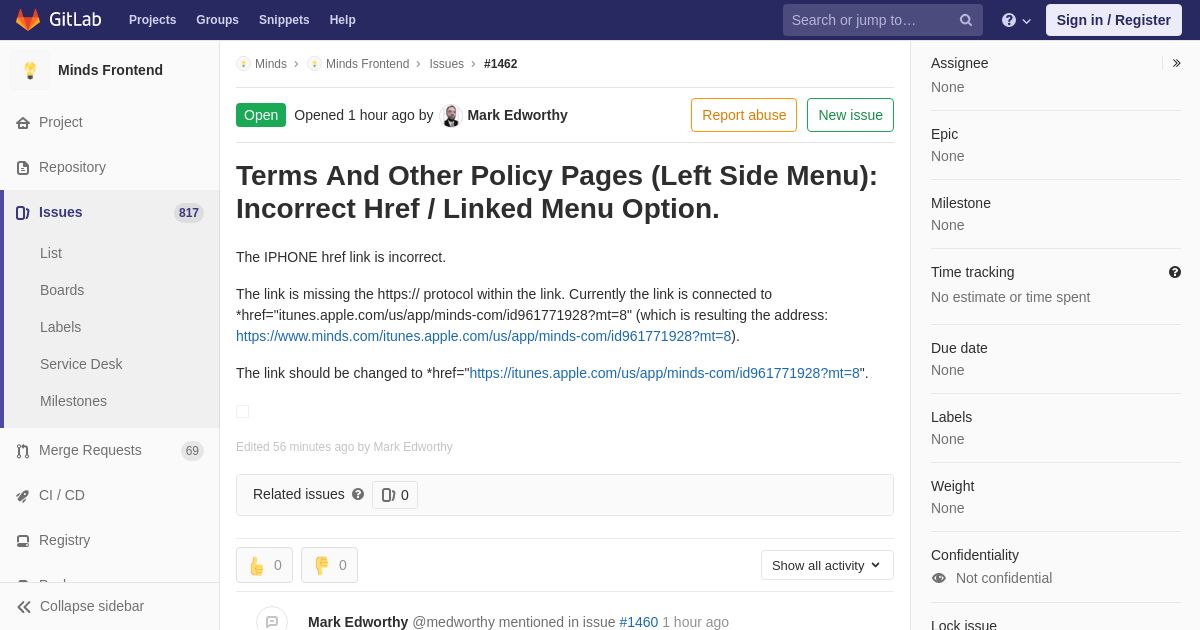Click the Time tracking help icon
This screenshot has width=1200, height=630.
pyautogui.click(x=1175, y=272)
